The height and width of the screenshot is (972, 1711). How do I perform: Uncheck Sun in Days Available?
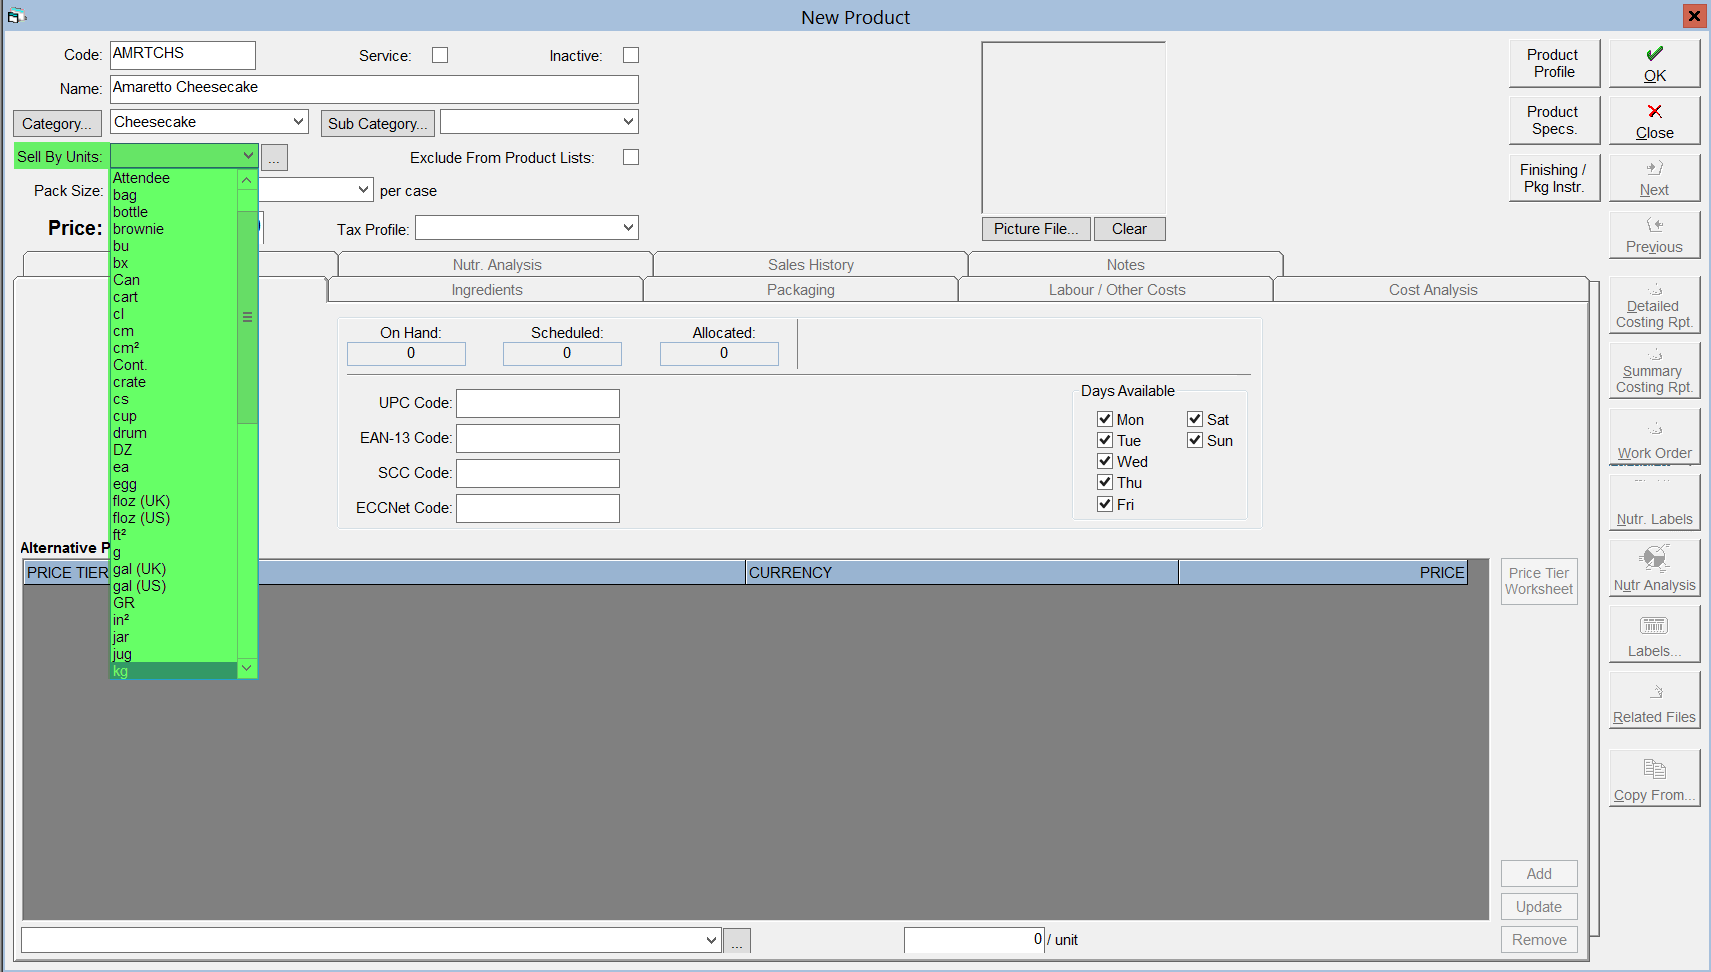coord(1195,440)
